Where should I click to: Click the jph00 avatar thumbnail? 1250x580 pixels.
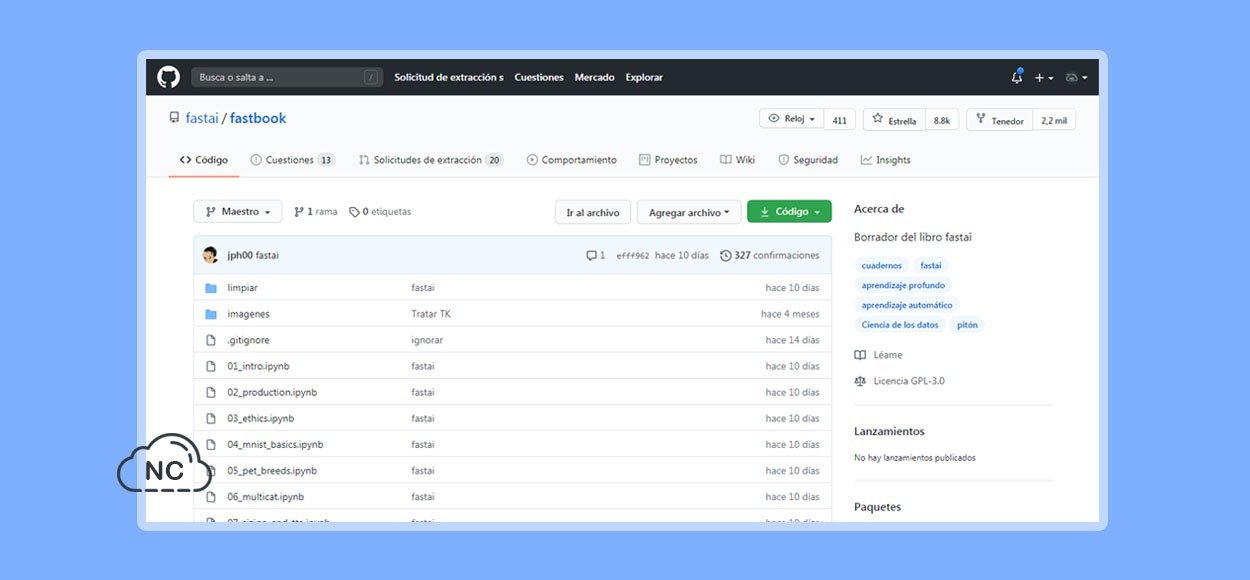click(x=210, y=255)
